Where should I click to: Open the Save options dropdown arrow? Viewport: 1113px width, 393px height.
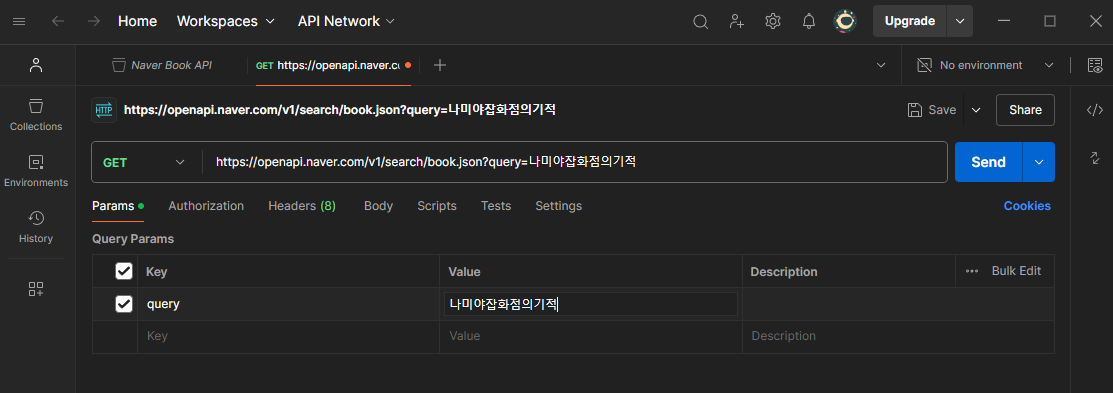pyautogui.click(x=976, y=110)
